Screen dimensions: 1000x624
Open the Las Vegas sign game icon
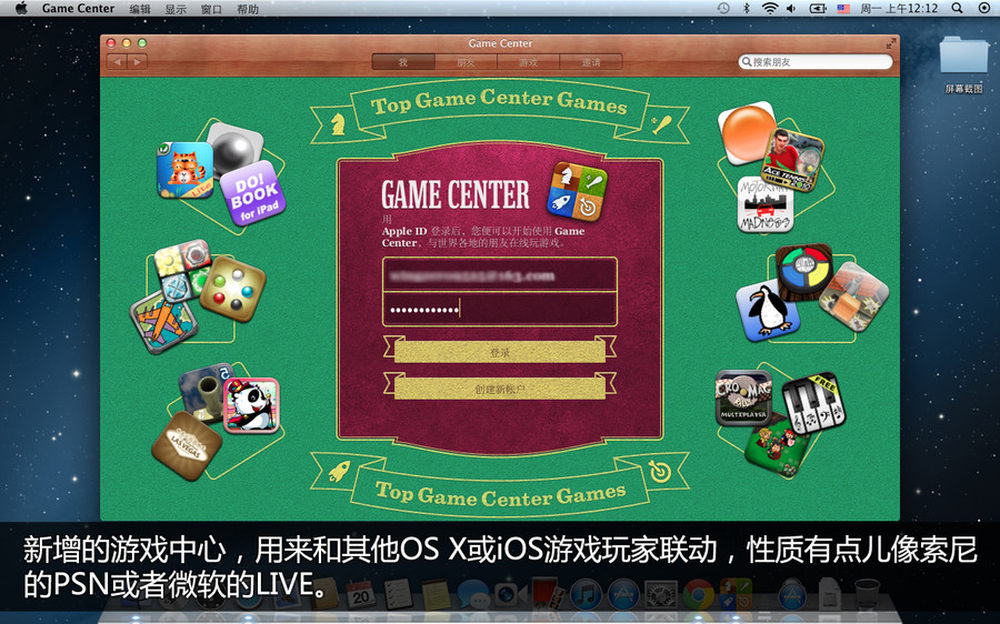click(x=186, y=446)
